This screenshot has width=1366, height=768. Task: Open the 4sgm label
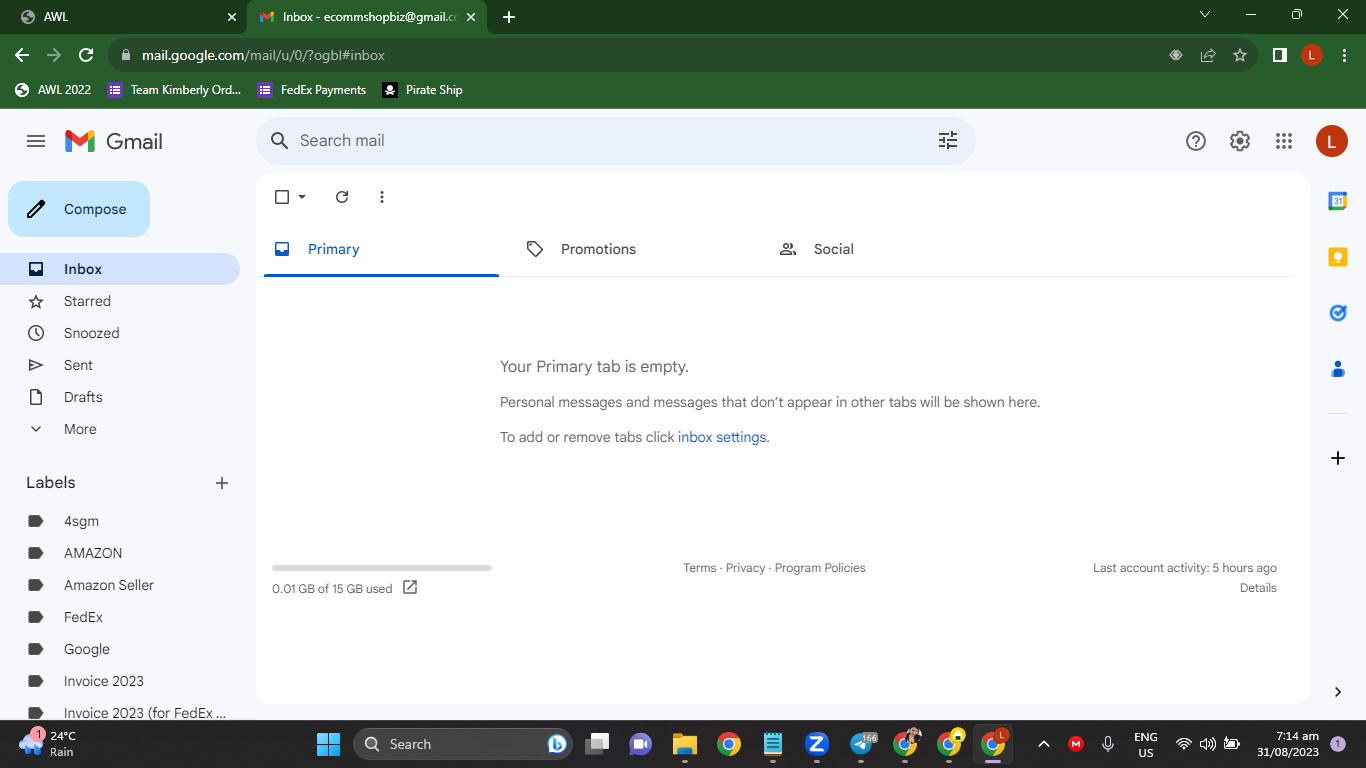(120, 521)
